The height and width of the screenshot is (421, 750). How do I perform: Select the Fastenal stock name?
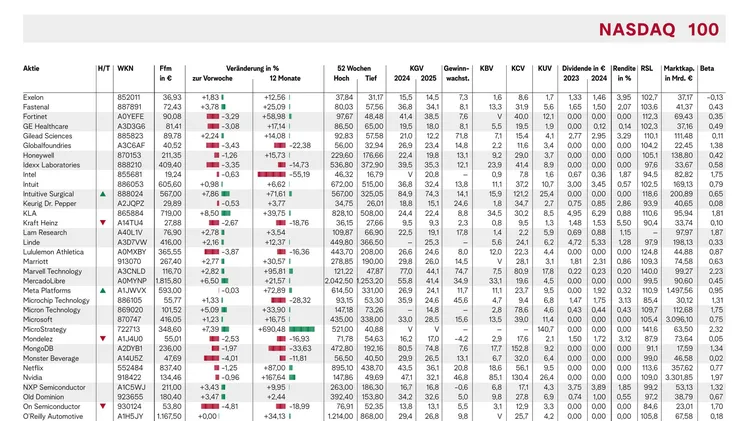click(x=36, y=107)
